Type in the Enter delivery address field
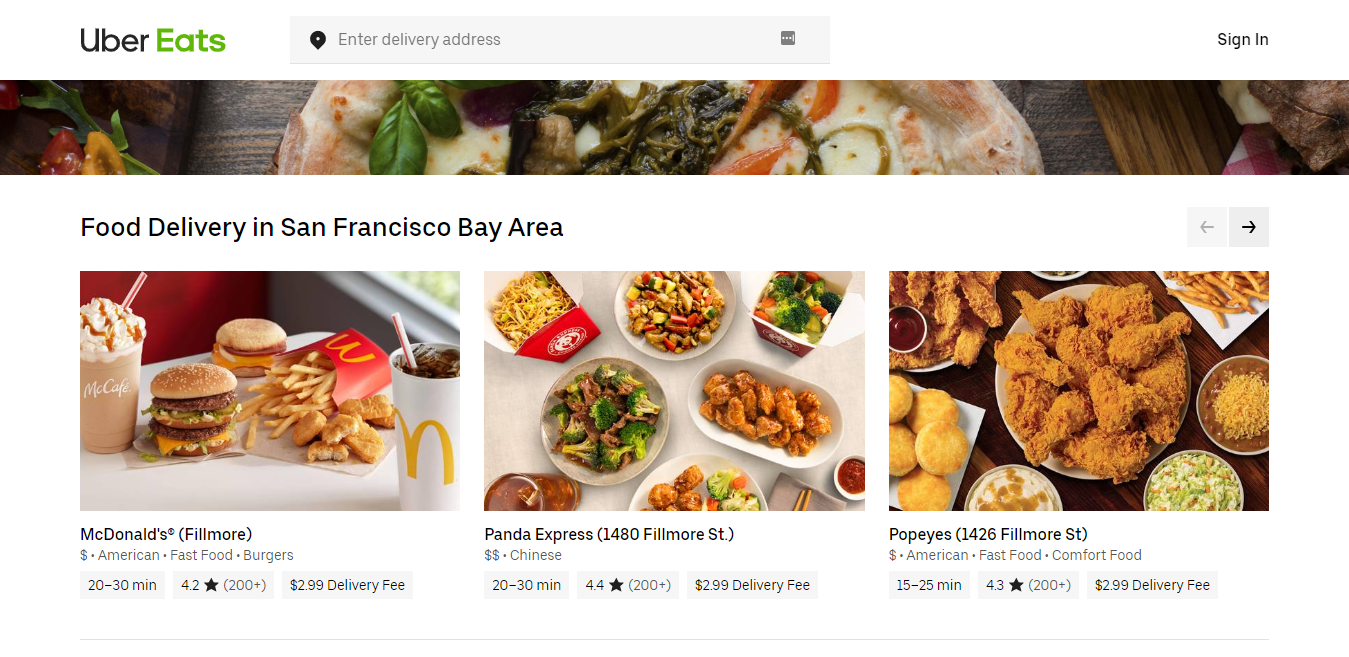 550,40
